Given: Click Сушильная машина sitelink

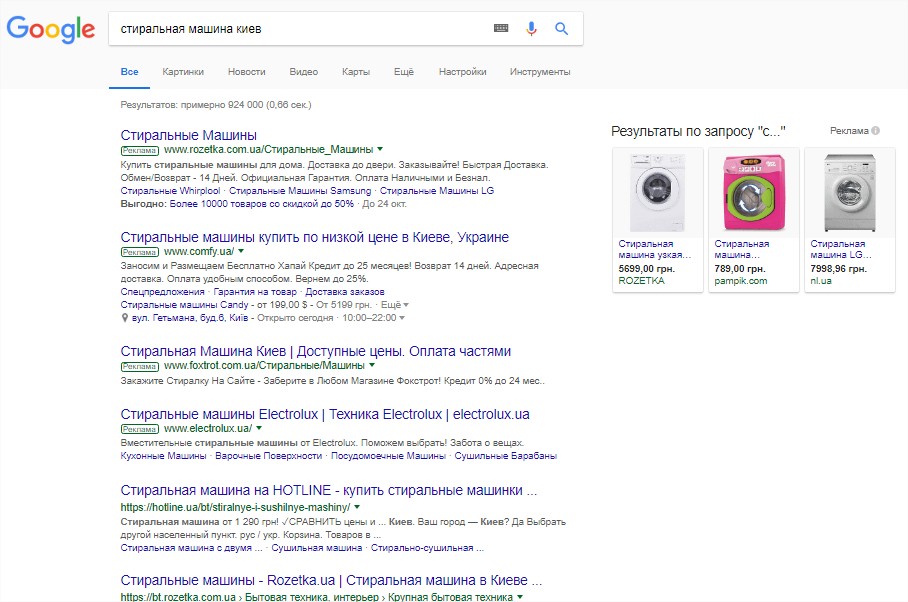Looking at the screenshot, I should pyautogui.click(x=317, y=548).
